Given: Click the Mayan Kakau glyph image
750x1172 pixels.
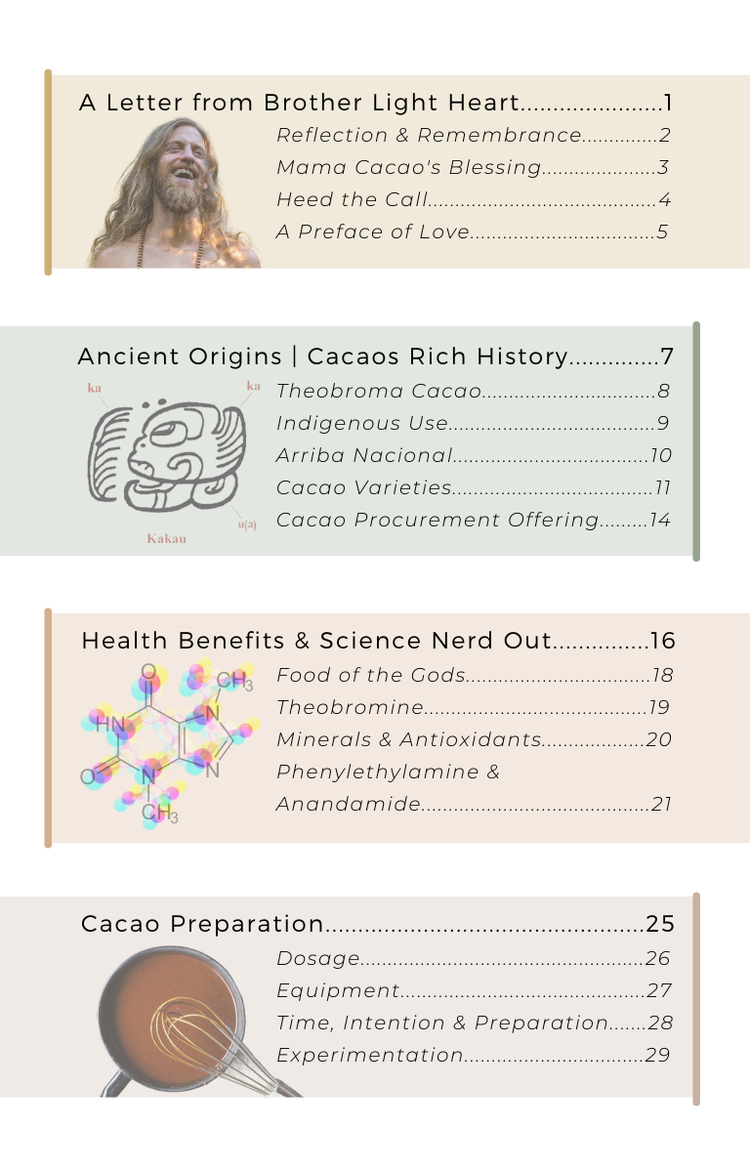Looking at the screenshot, I should (171, 463).
